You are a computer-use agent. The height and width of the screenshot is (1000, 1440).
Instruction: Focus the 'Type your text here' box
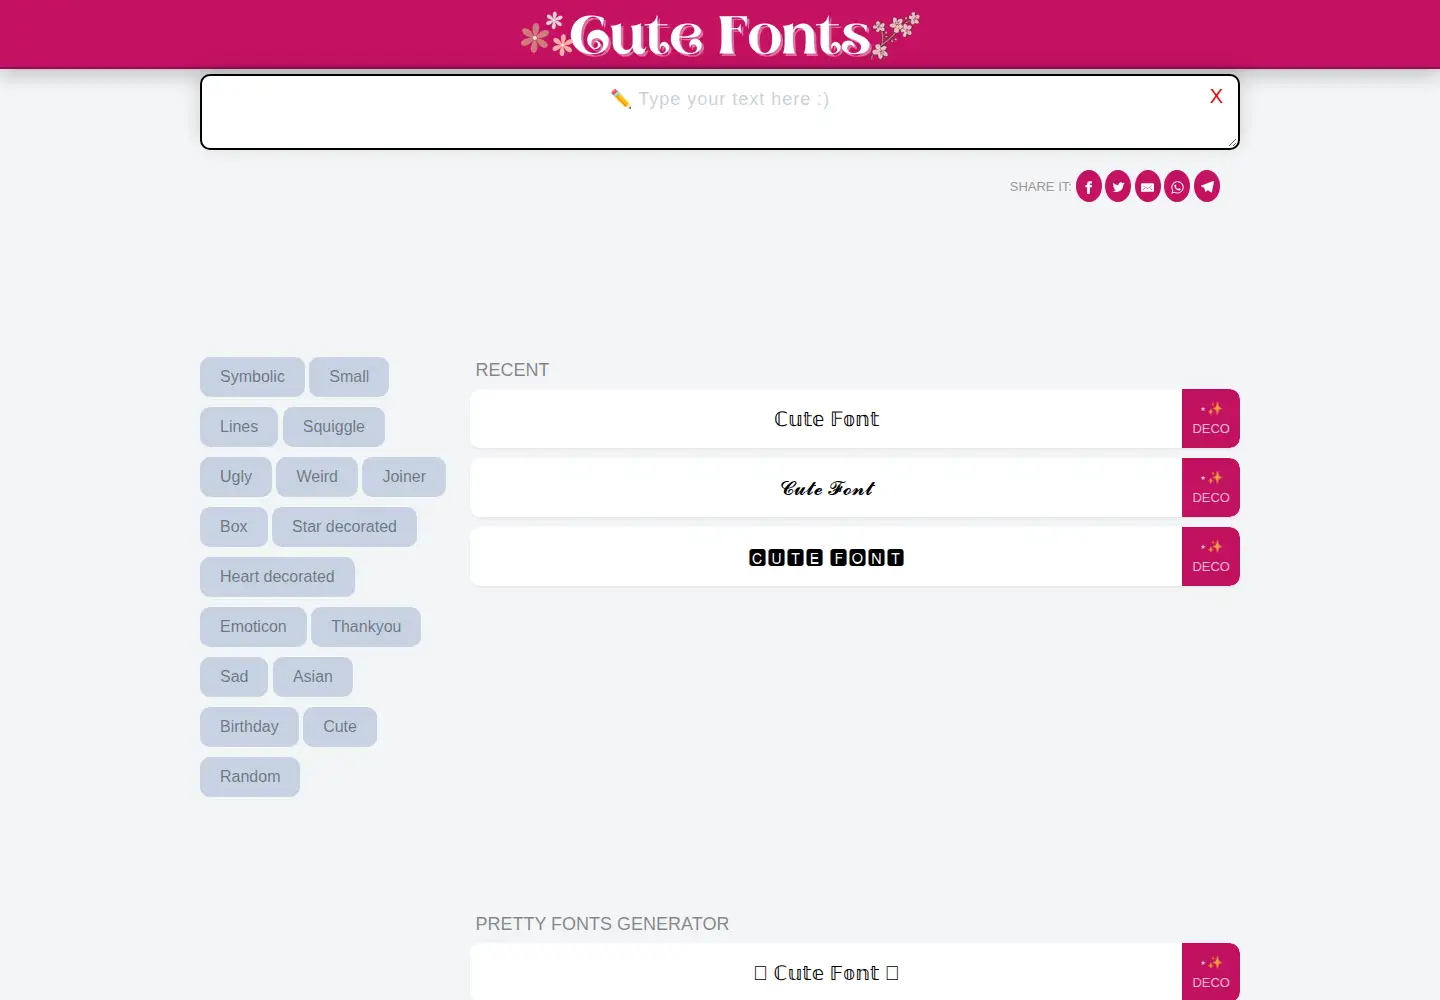720,112
